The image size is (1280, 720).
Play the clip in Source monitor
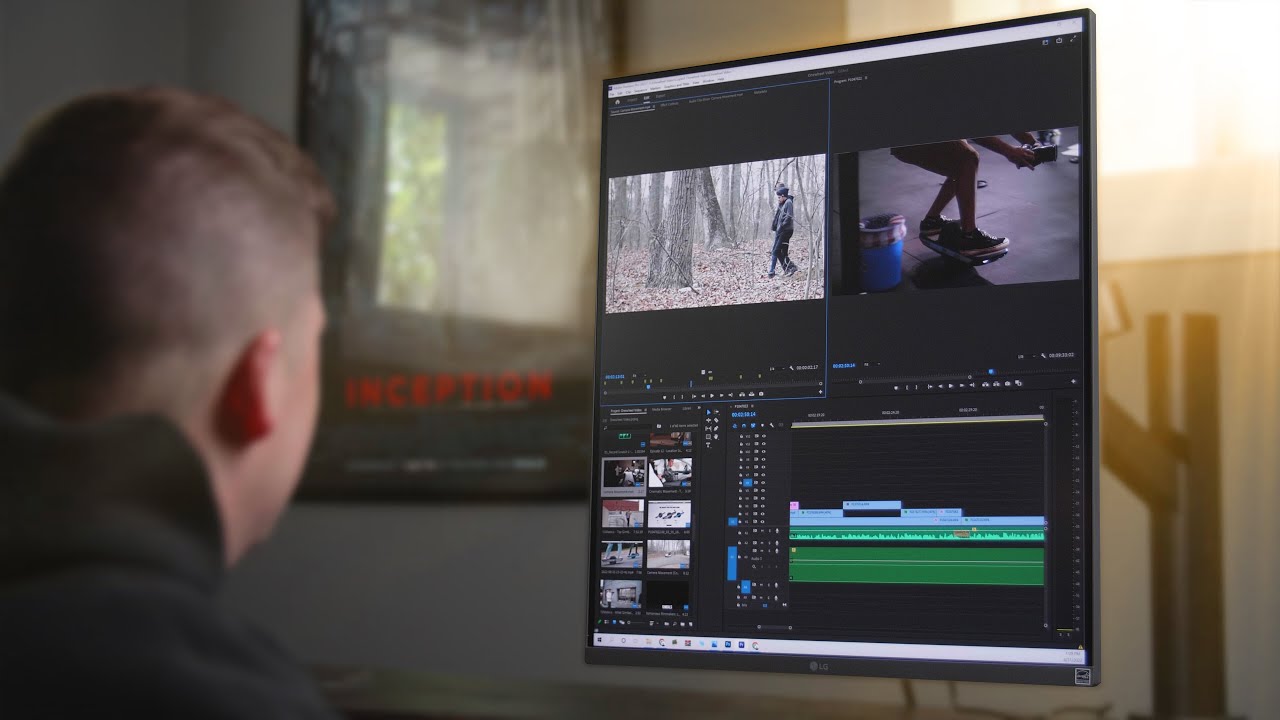point(712,395)
